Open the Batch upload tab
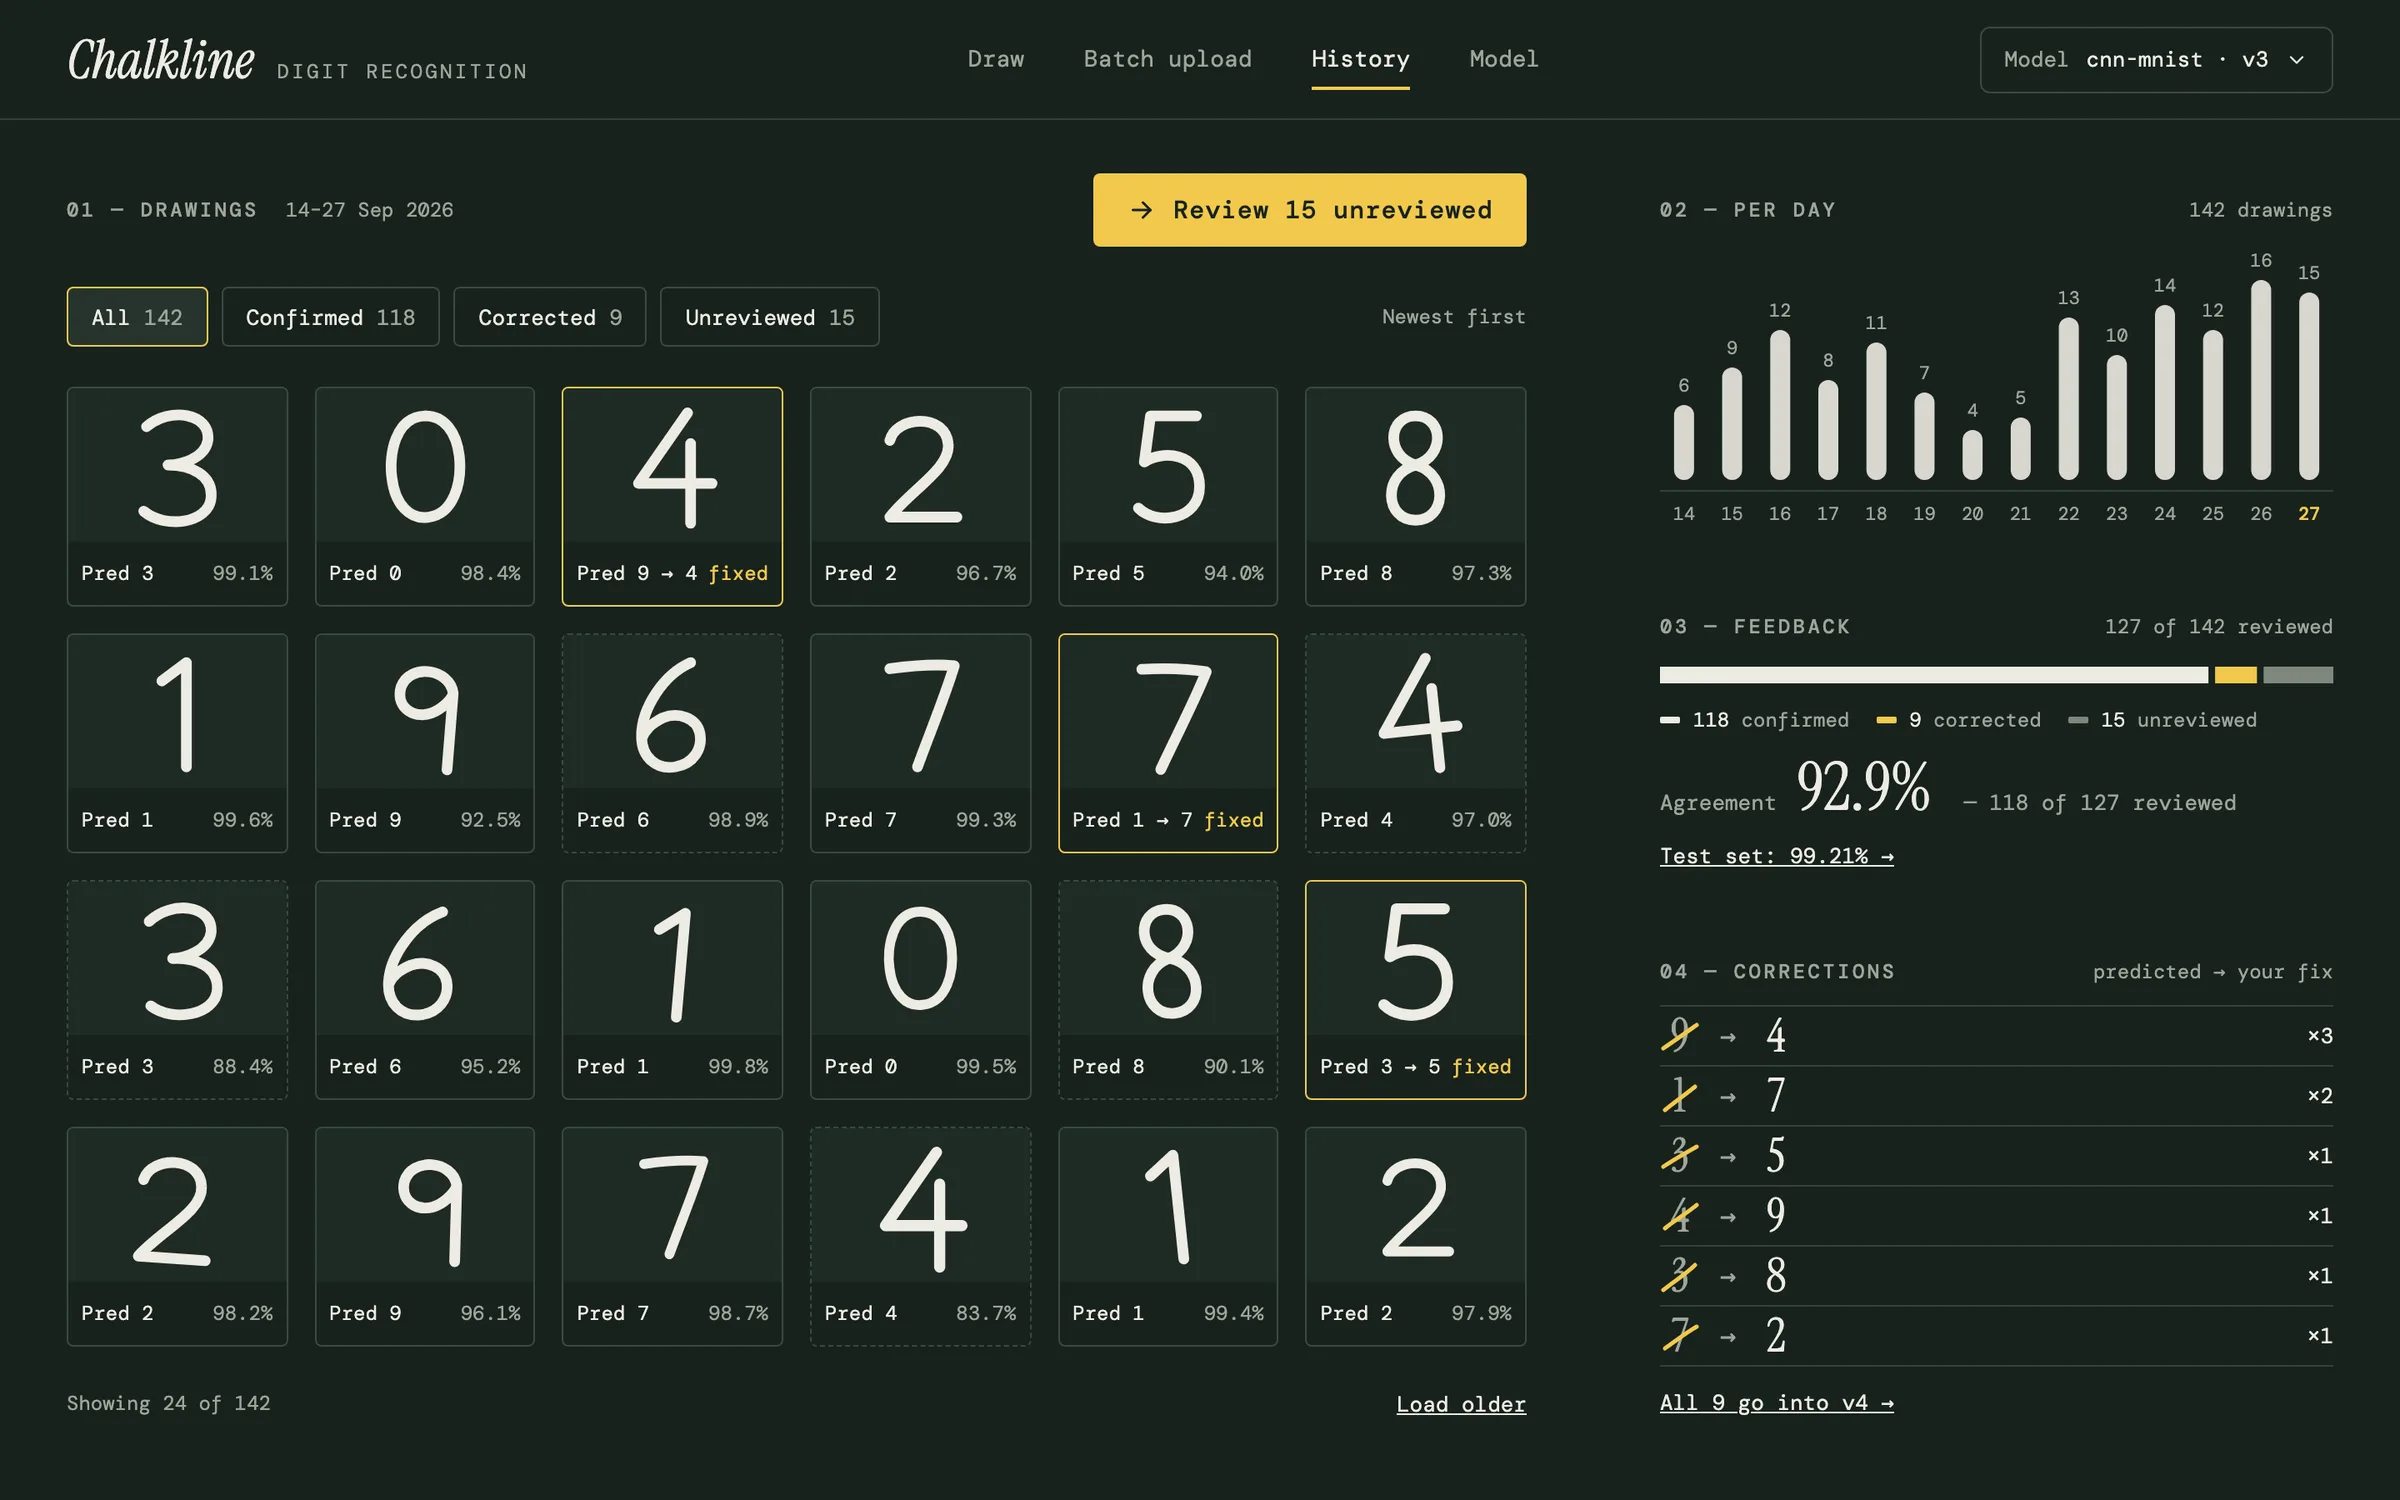Screen dimensions: 2400x1500 click(x=1167, y=59)
